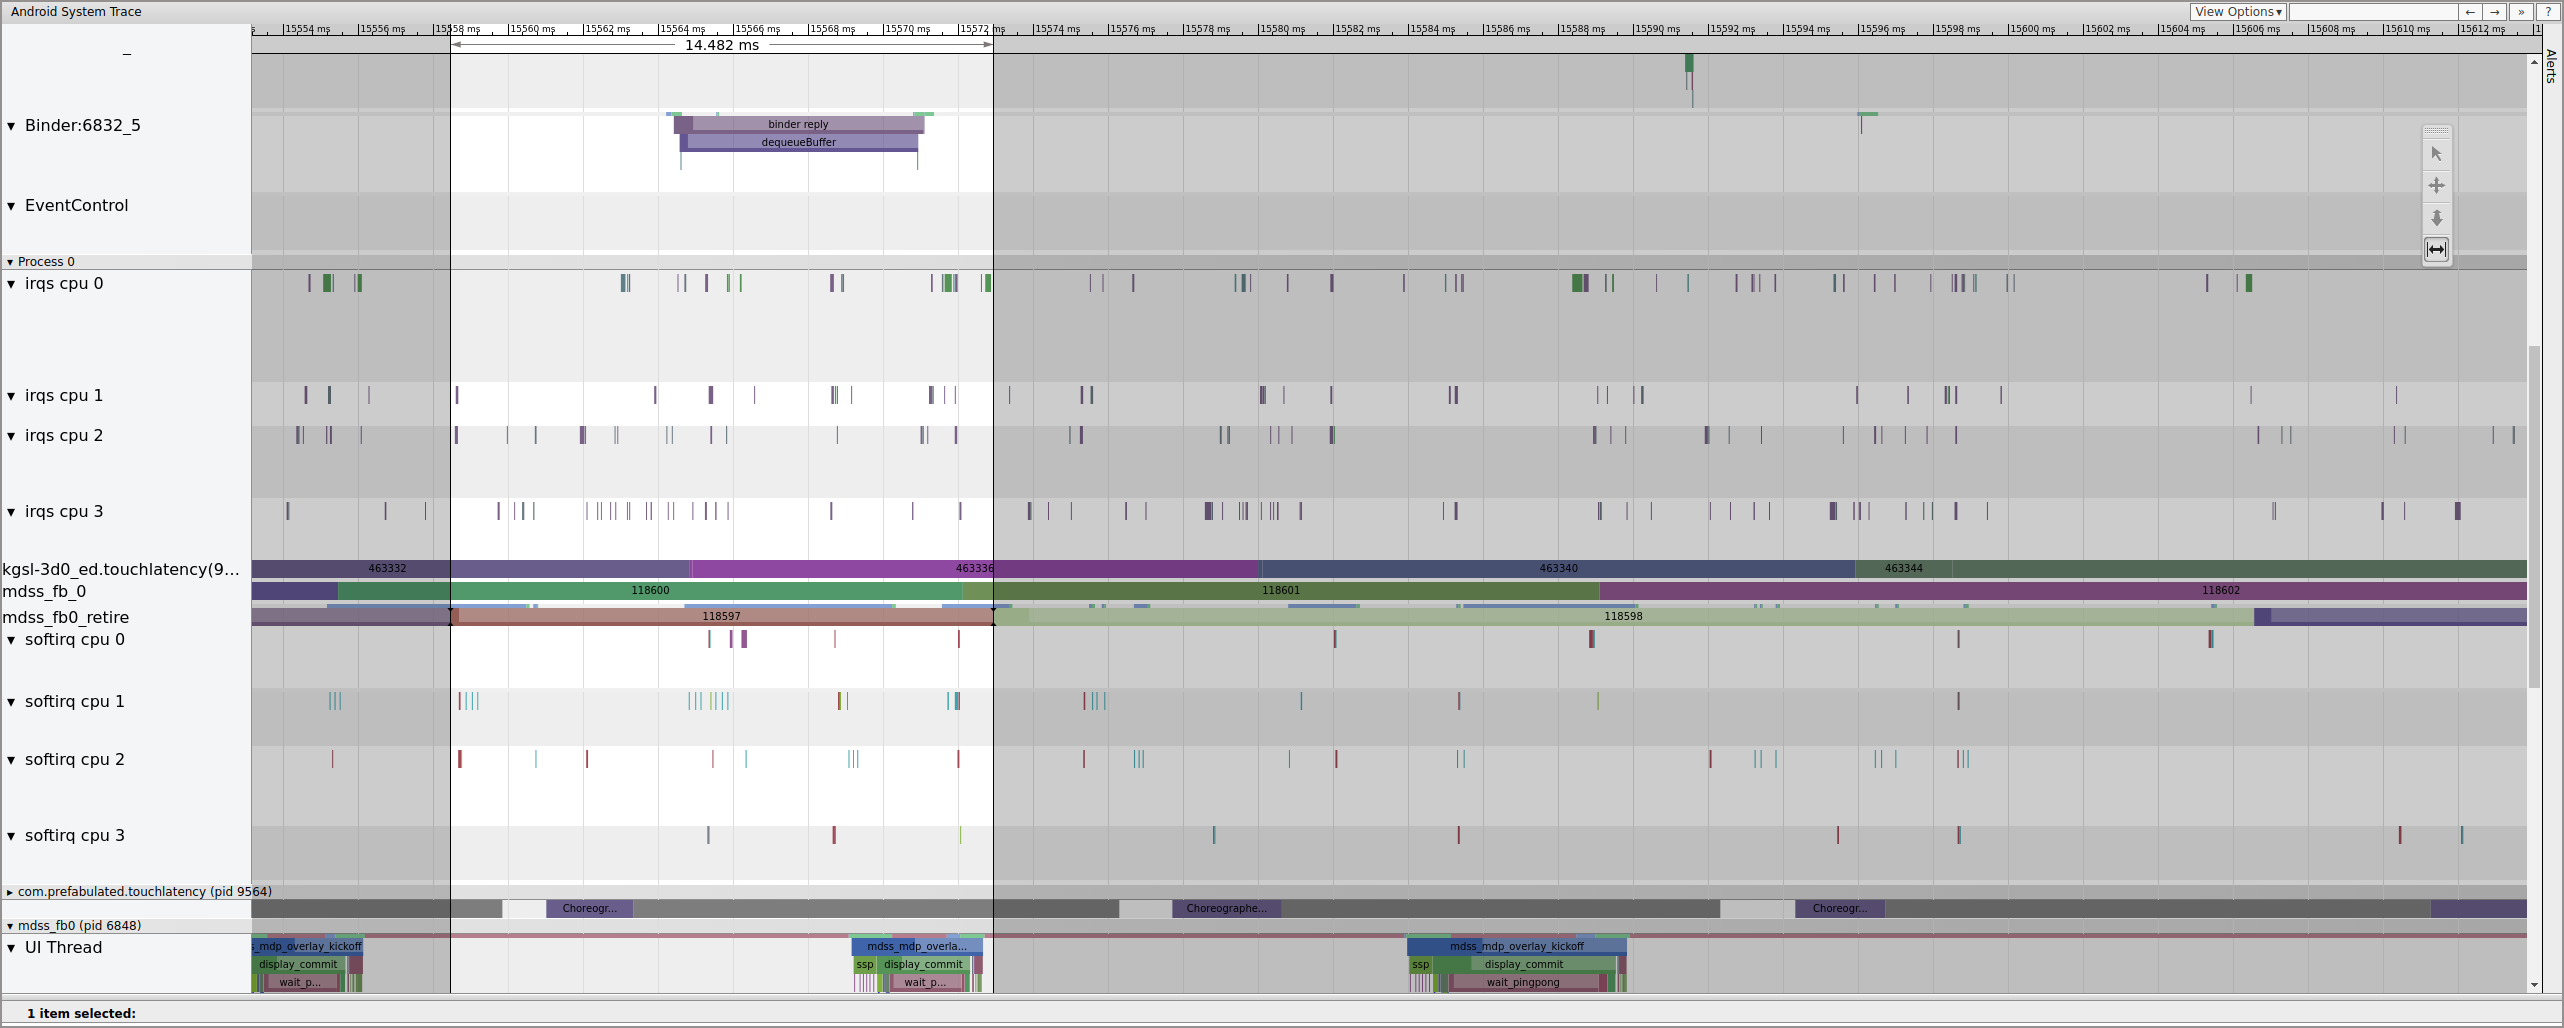Image resolution: width=2564 pixels, height=1028 pixels.
Task: Open the Alerts side tab
Action: [x=2551, y=66]
